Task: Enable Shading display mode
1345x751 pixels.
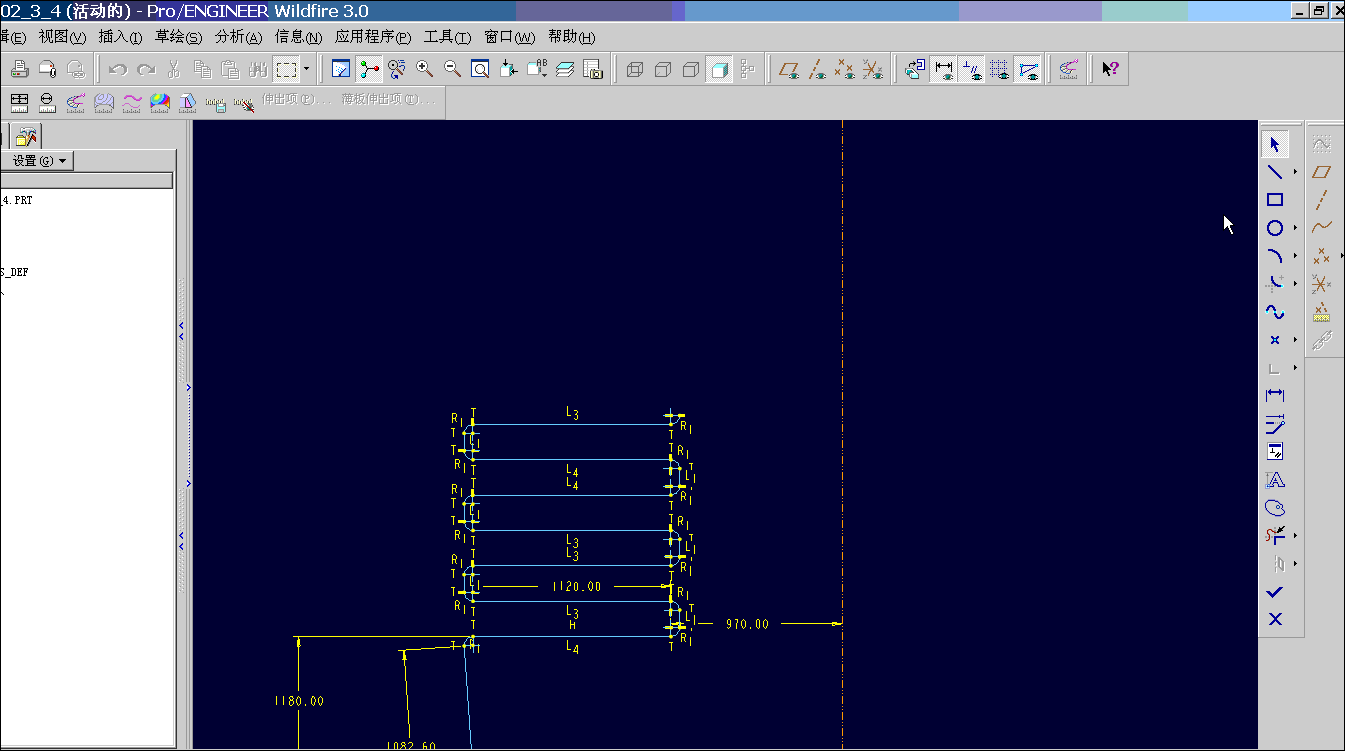Action: (719, 69)
